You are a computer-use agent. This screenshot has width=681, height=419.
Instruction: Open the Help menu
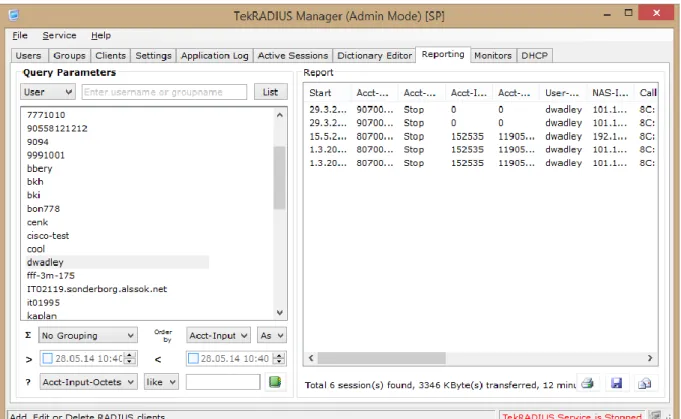(101, 35)
